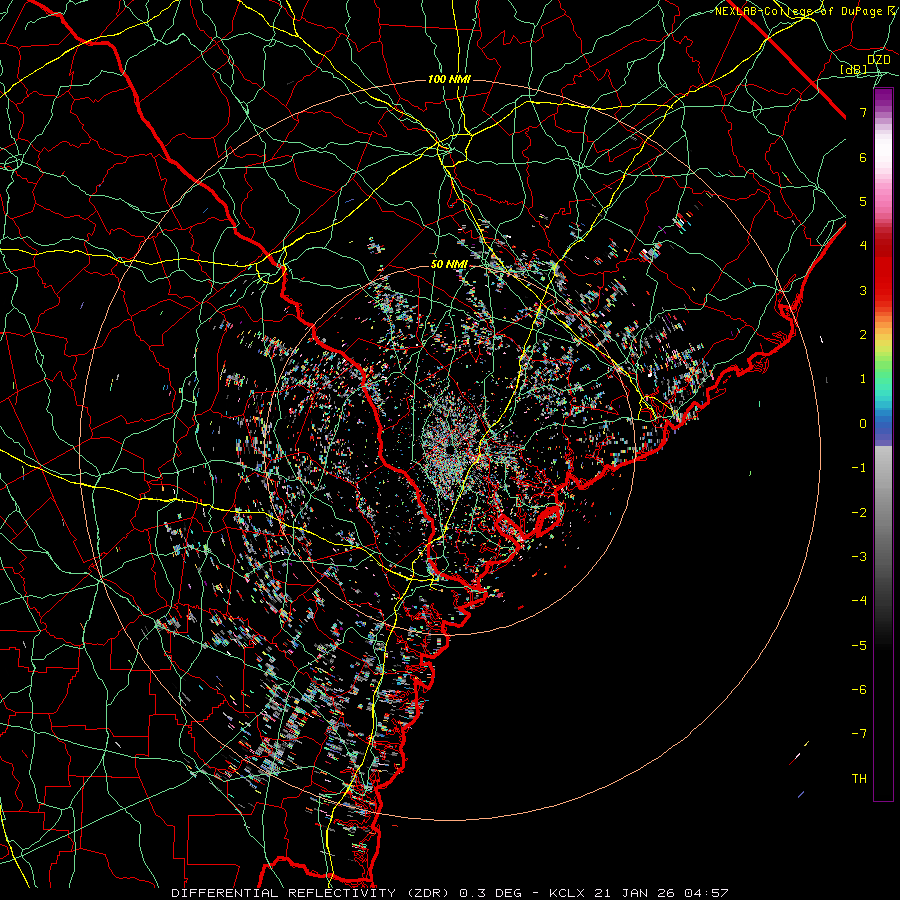900x900 pixels.
Task: Click the "21 JAN 26" date text
Action: 632,893
